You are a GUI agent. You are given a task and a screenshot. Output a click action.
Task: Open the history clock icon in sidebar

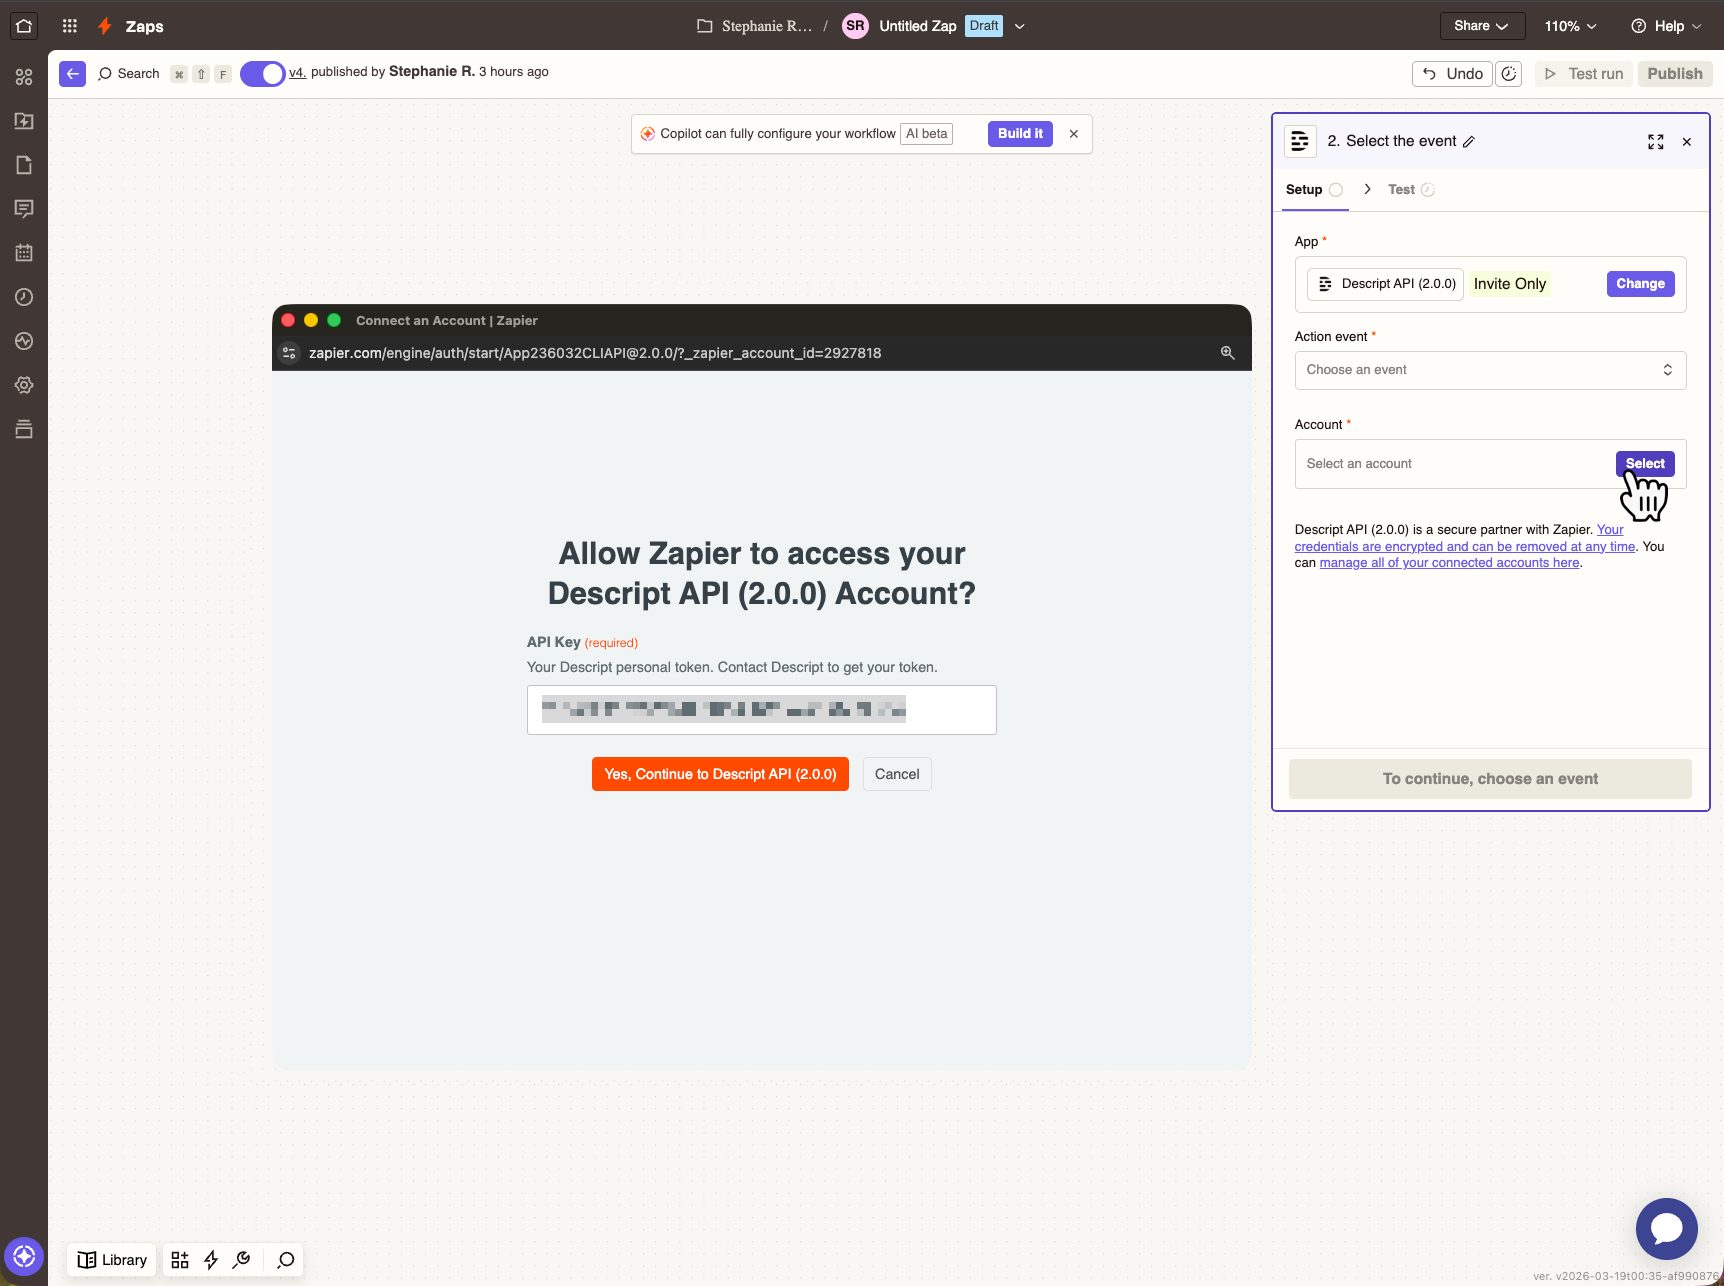coord(24,297)
